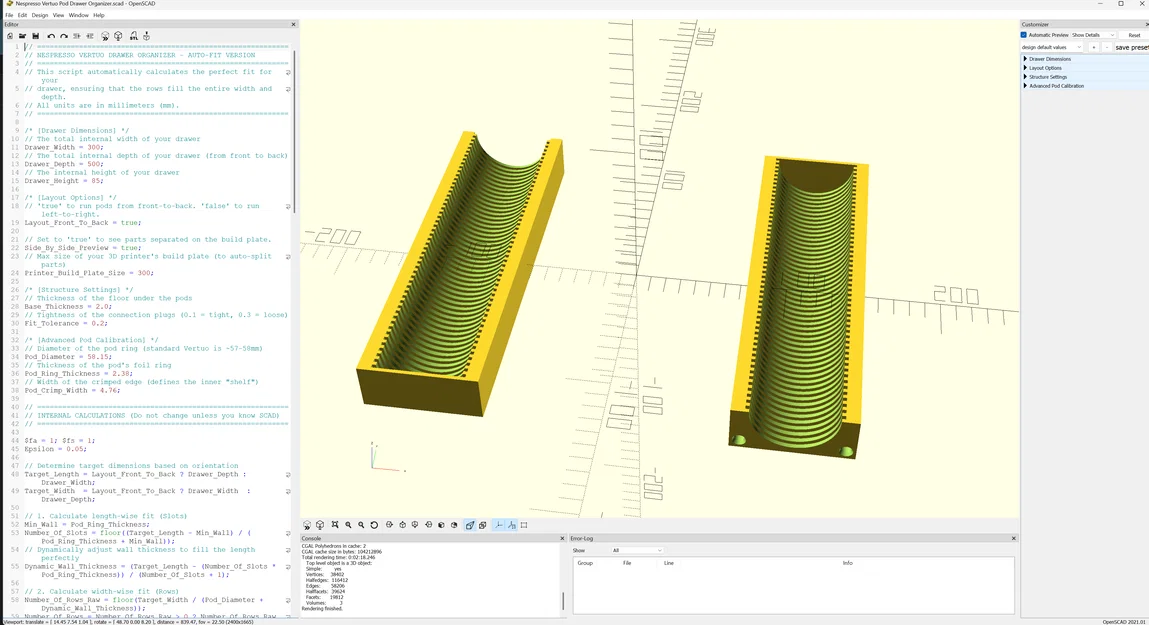1149x625 pixels.
Task: Click the minus button to remove a preset
Action: 1106,47
